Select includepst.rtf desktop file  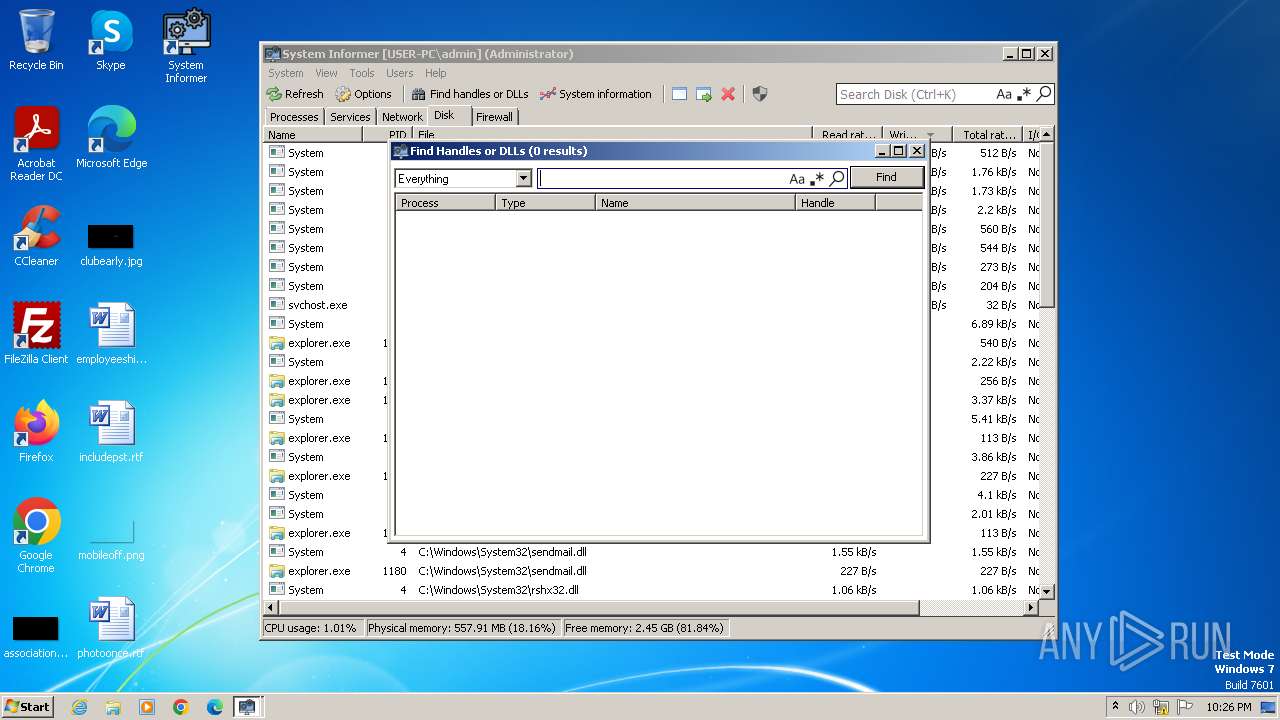tap(111, 432)
